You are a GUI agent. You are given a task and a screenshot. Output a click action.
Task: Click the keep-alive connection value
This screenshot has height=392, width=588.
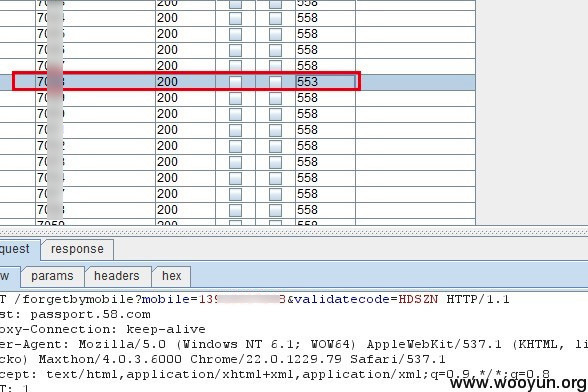coord(166,329)
